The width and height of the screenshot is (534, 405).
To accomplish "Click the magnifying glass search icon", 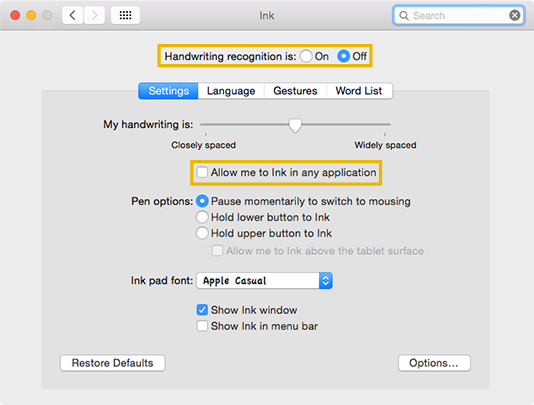I will click(404, 16).
